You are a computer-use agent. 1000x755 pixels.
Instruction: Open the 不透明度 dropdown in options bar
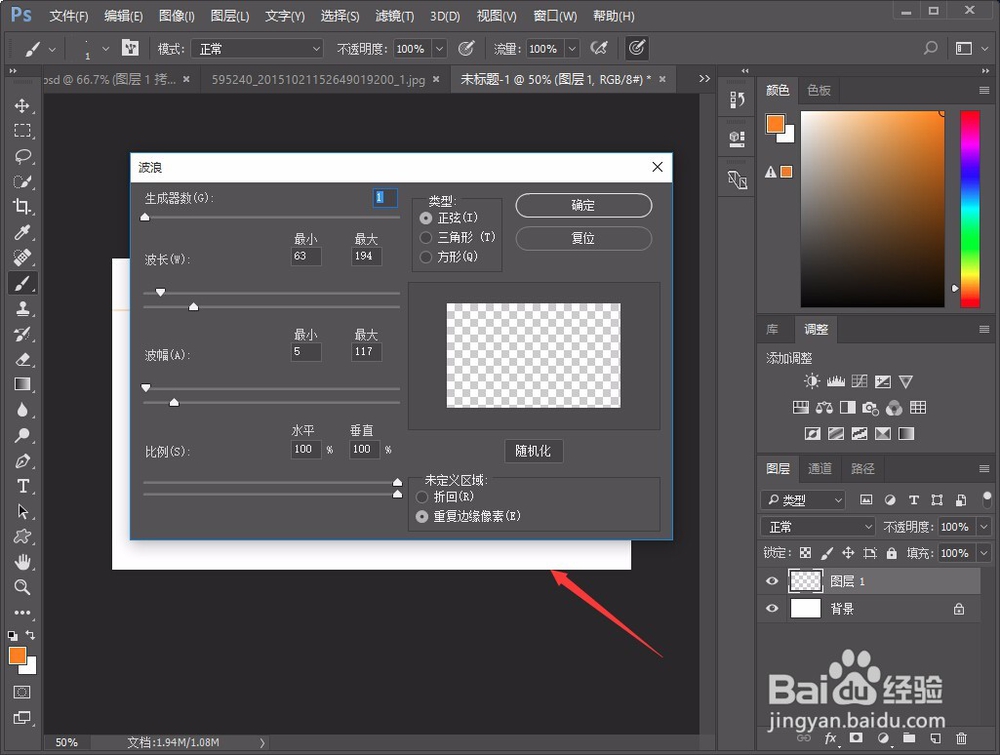[439, 48]
